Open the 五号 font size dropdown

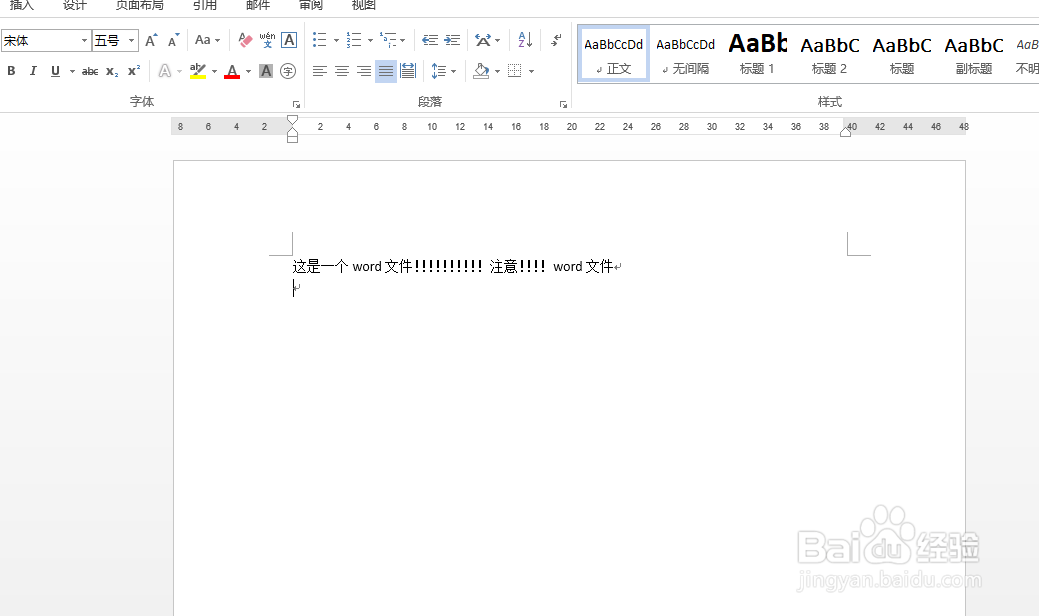[131, 40]
